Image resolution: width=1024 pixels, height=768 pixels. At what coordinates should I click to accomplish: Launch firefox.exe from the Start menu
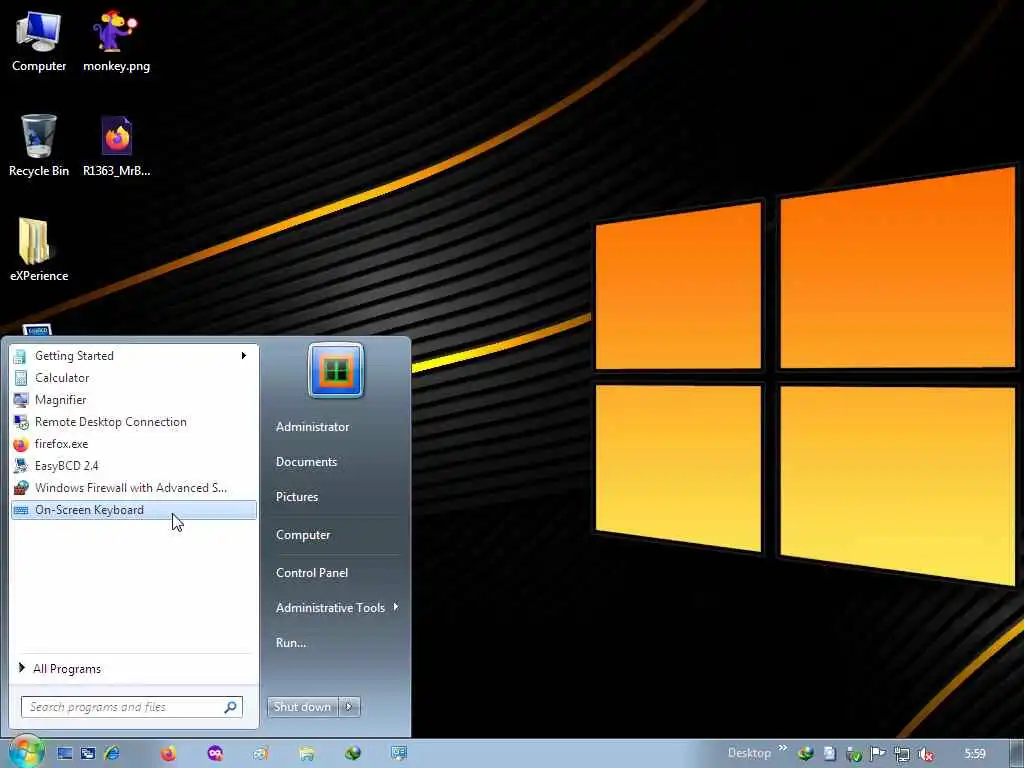pyautogui.click(x=133, y=444)
